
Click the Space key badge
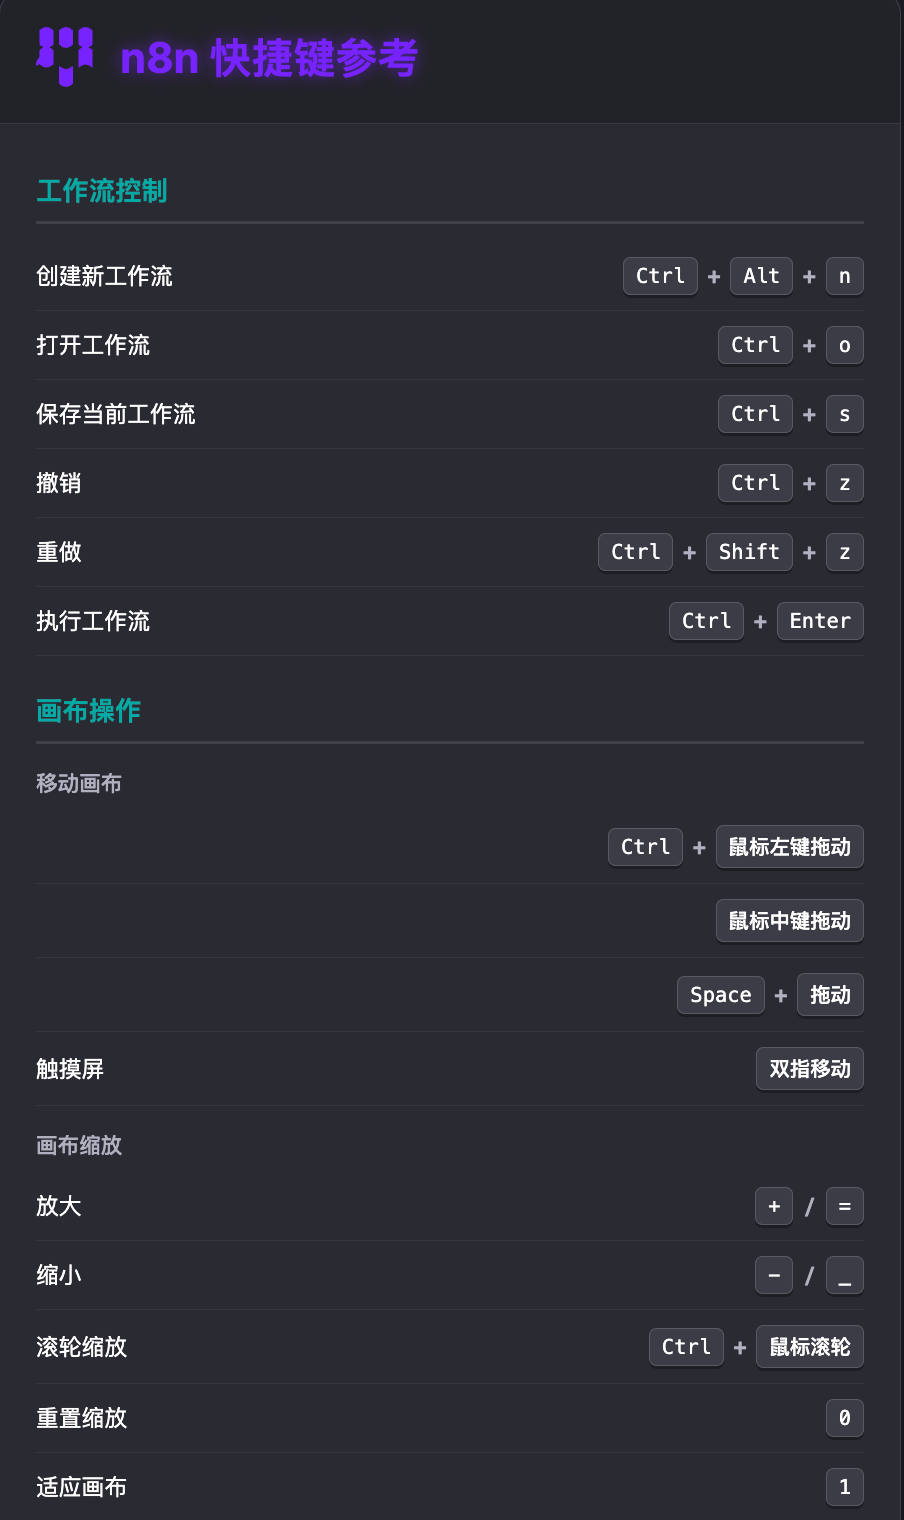click(720, 995)
